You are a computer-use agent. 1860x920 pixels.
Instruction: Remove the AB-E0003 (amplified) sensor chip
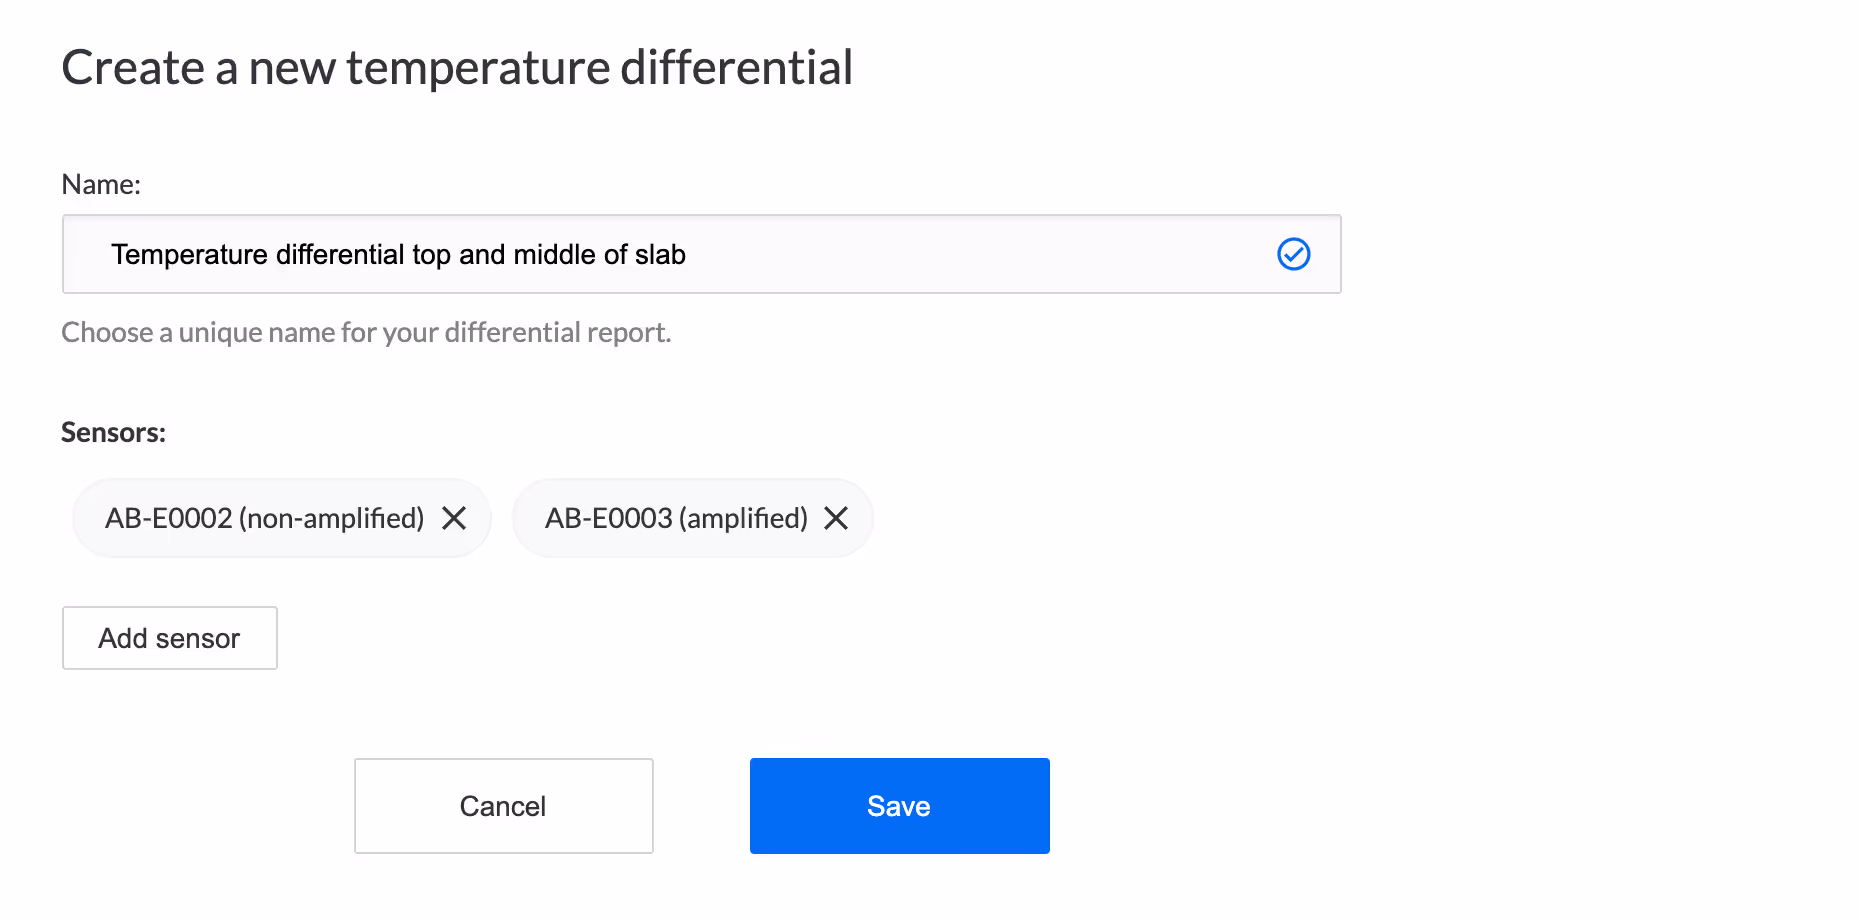click(x=836, y=518)
